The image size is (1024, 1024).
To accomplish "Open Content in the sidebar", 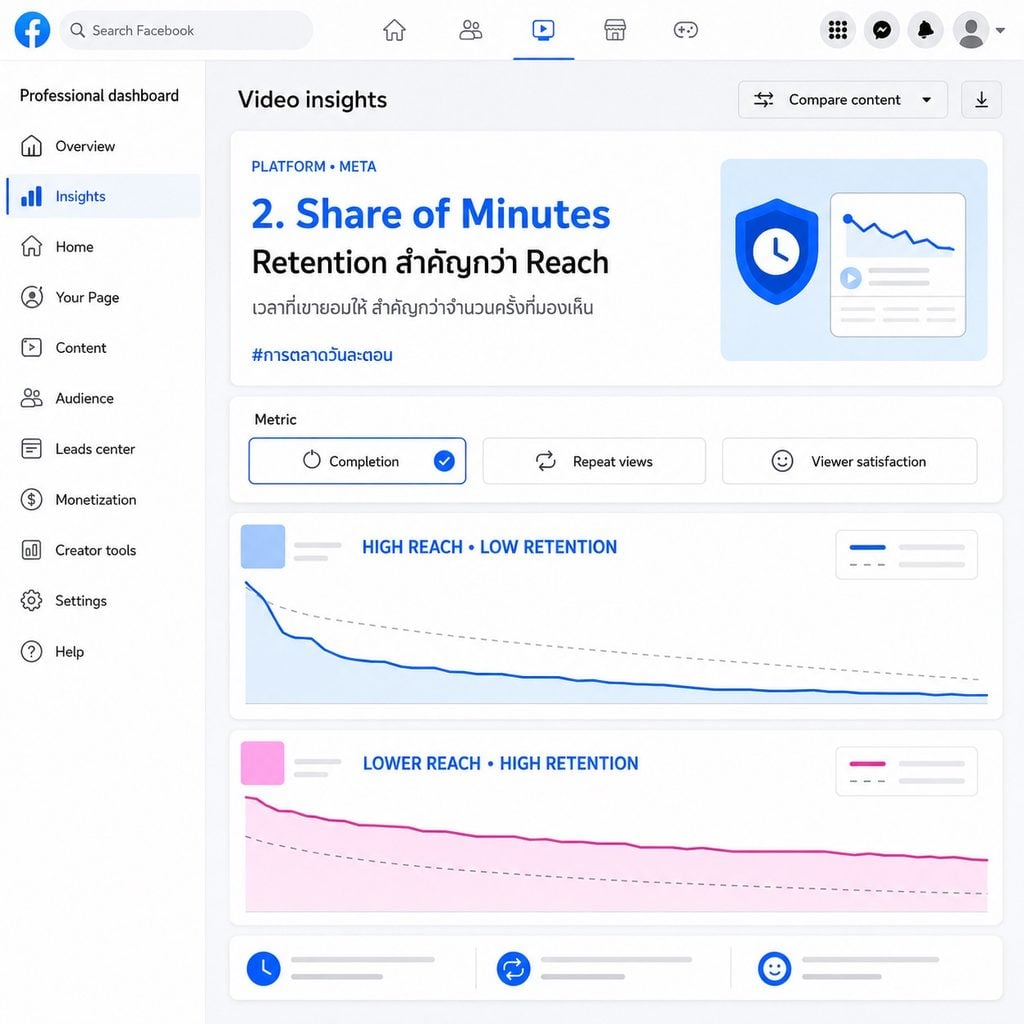I will click(x=103, y=347).
